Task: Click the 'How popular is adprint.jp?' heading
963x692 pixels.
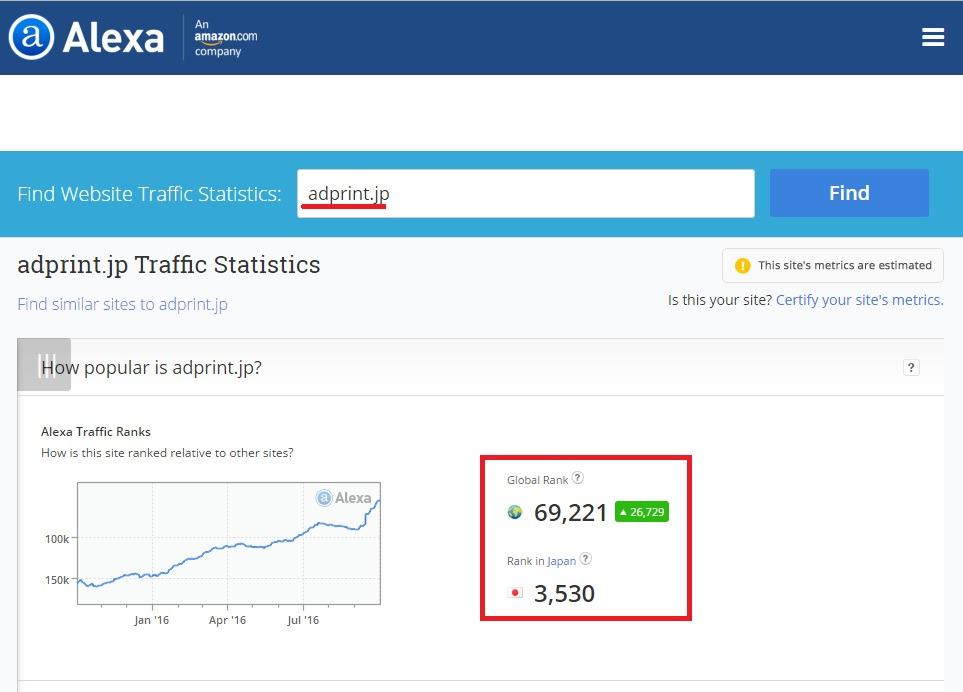Action: (x=152, y=367)
